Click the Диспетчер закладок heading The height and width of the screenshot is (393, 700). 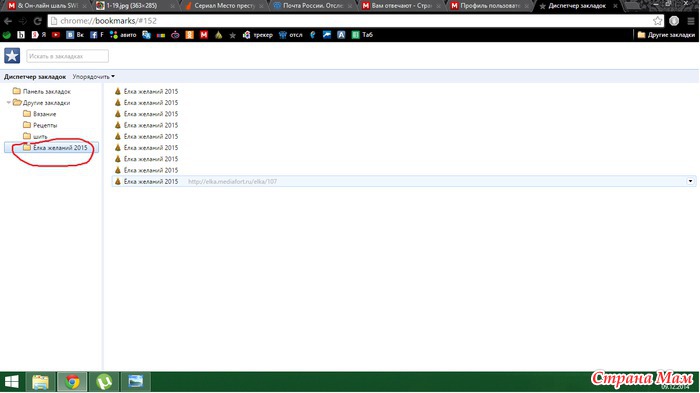pyautogui.click(x=35, y=77)
